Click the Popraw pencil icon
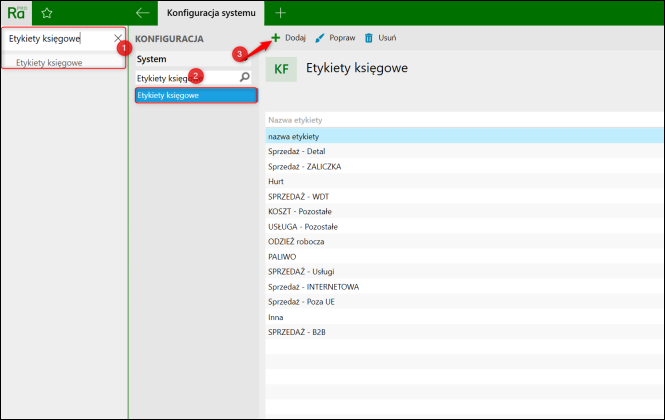The height and width of the screenshot is (420, 665). 320,38
